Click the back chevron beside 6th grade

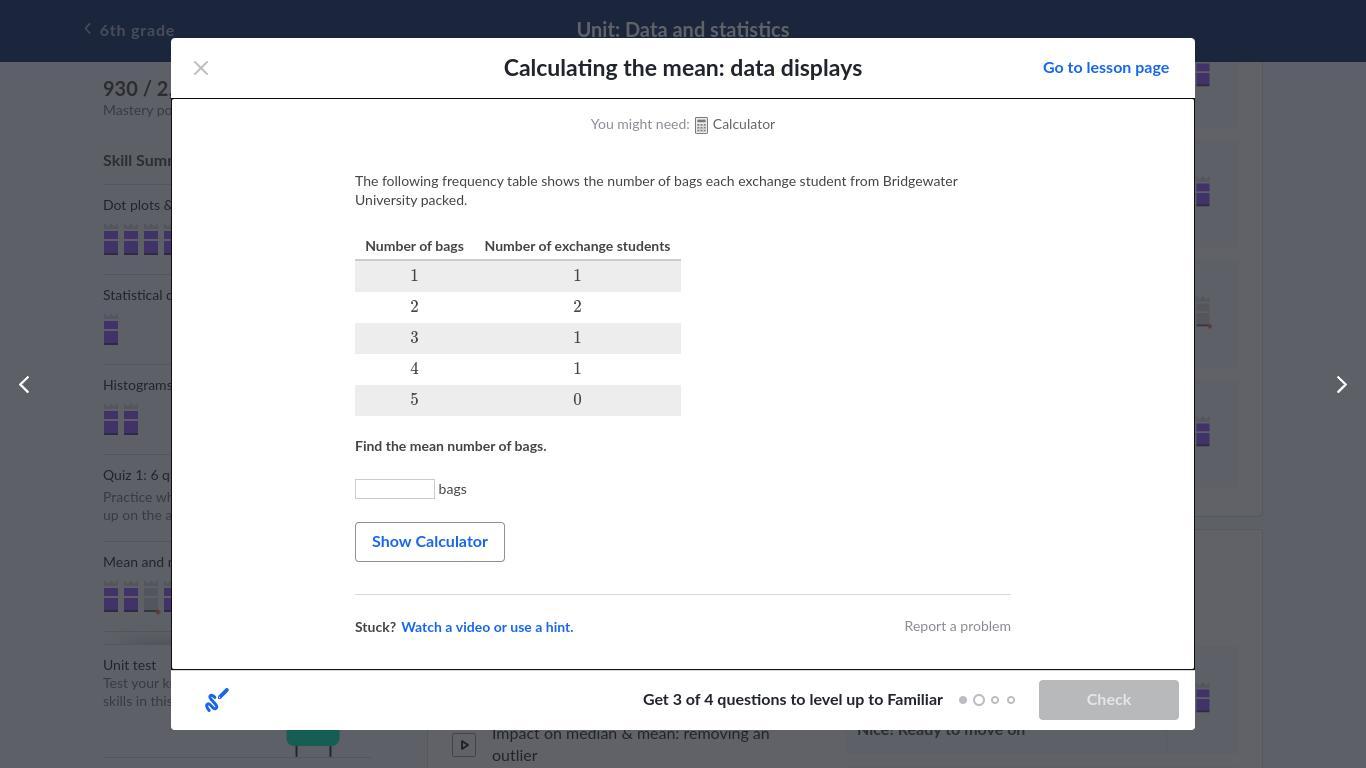click(88, 29)
